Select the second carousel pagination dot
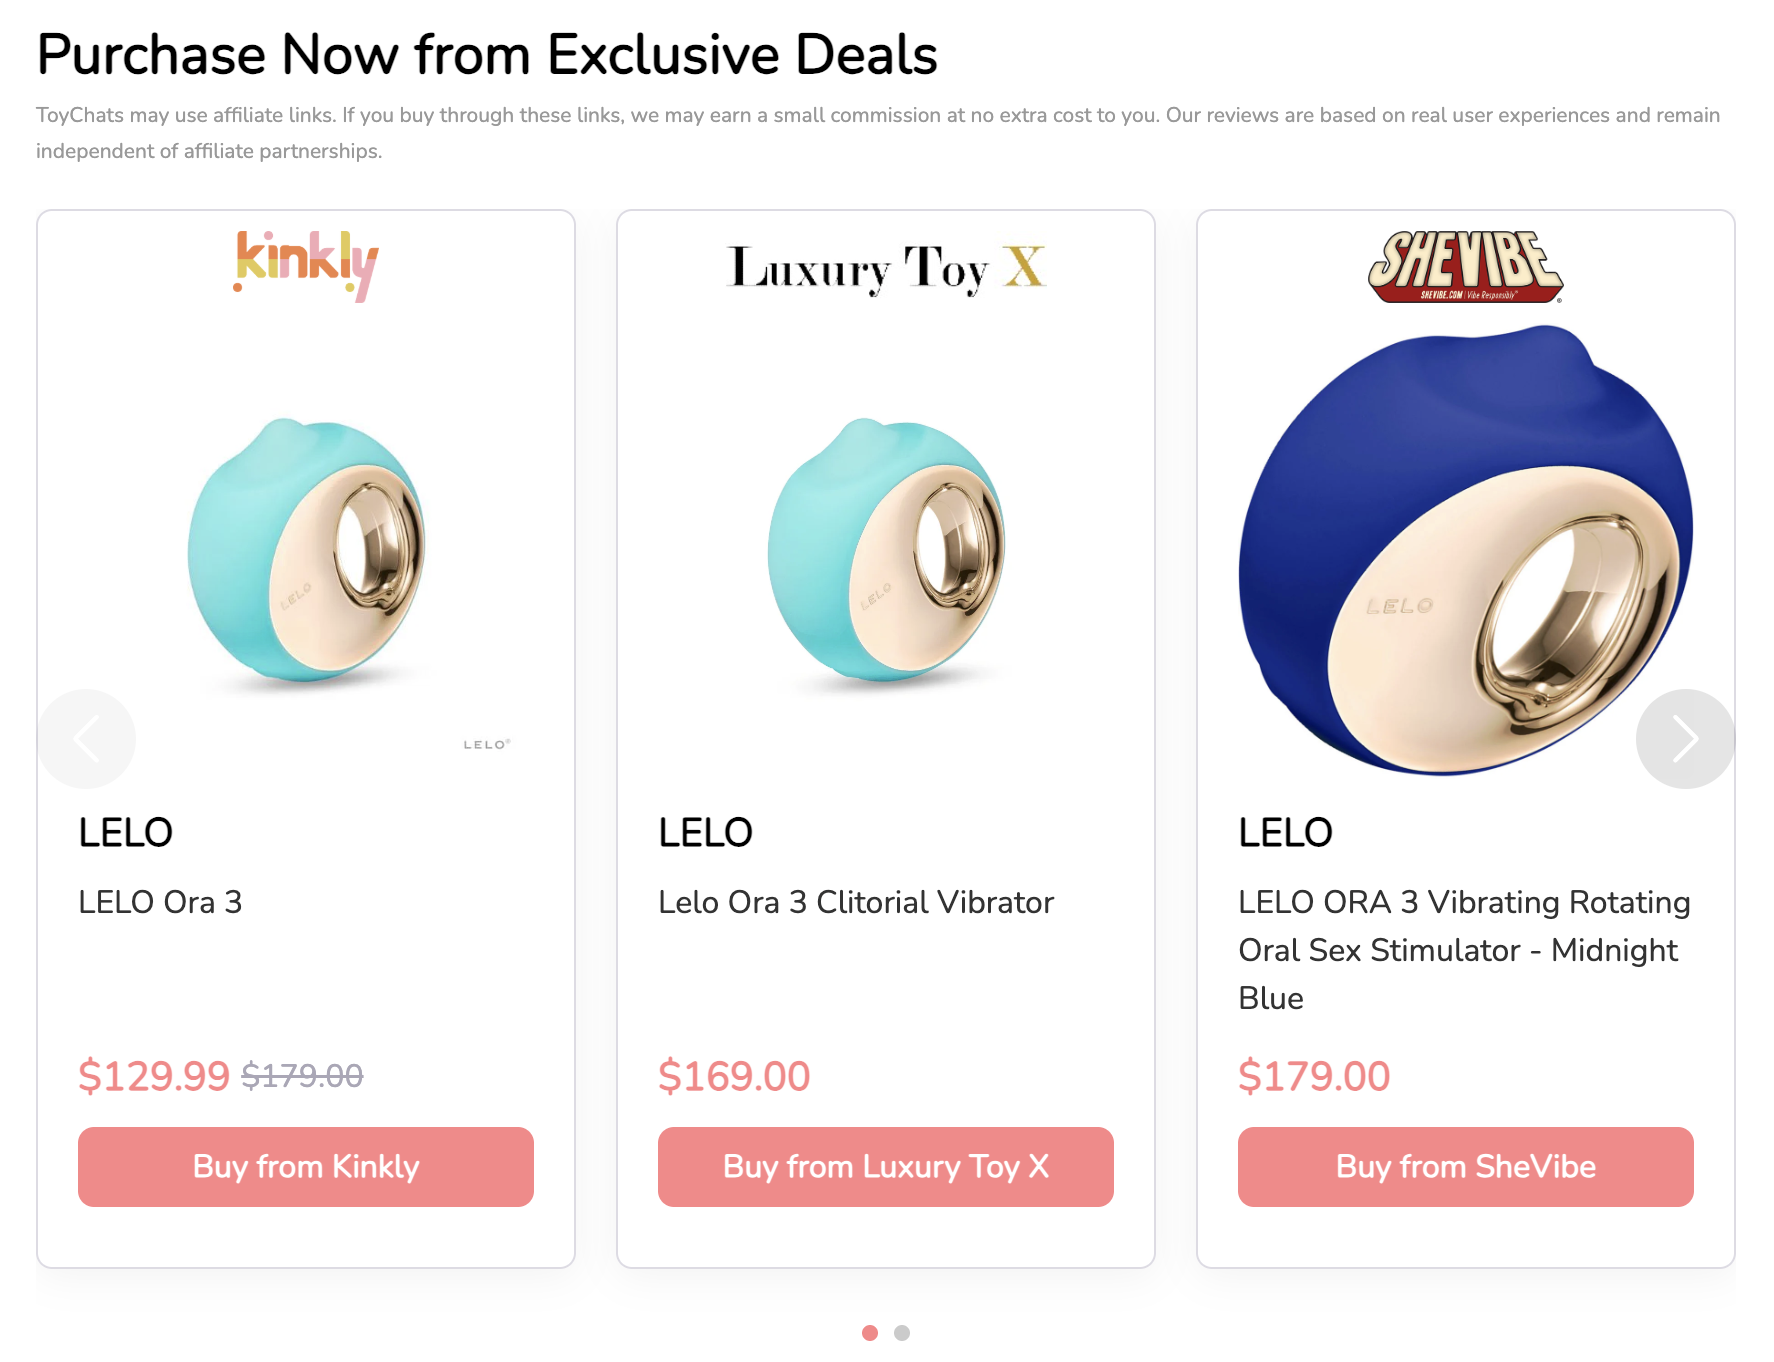The width and height of the screenshot is (1774, 1362). tap(902, 1333)
